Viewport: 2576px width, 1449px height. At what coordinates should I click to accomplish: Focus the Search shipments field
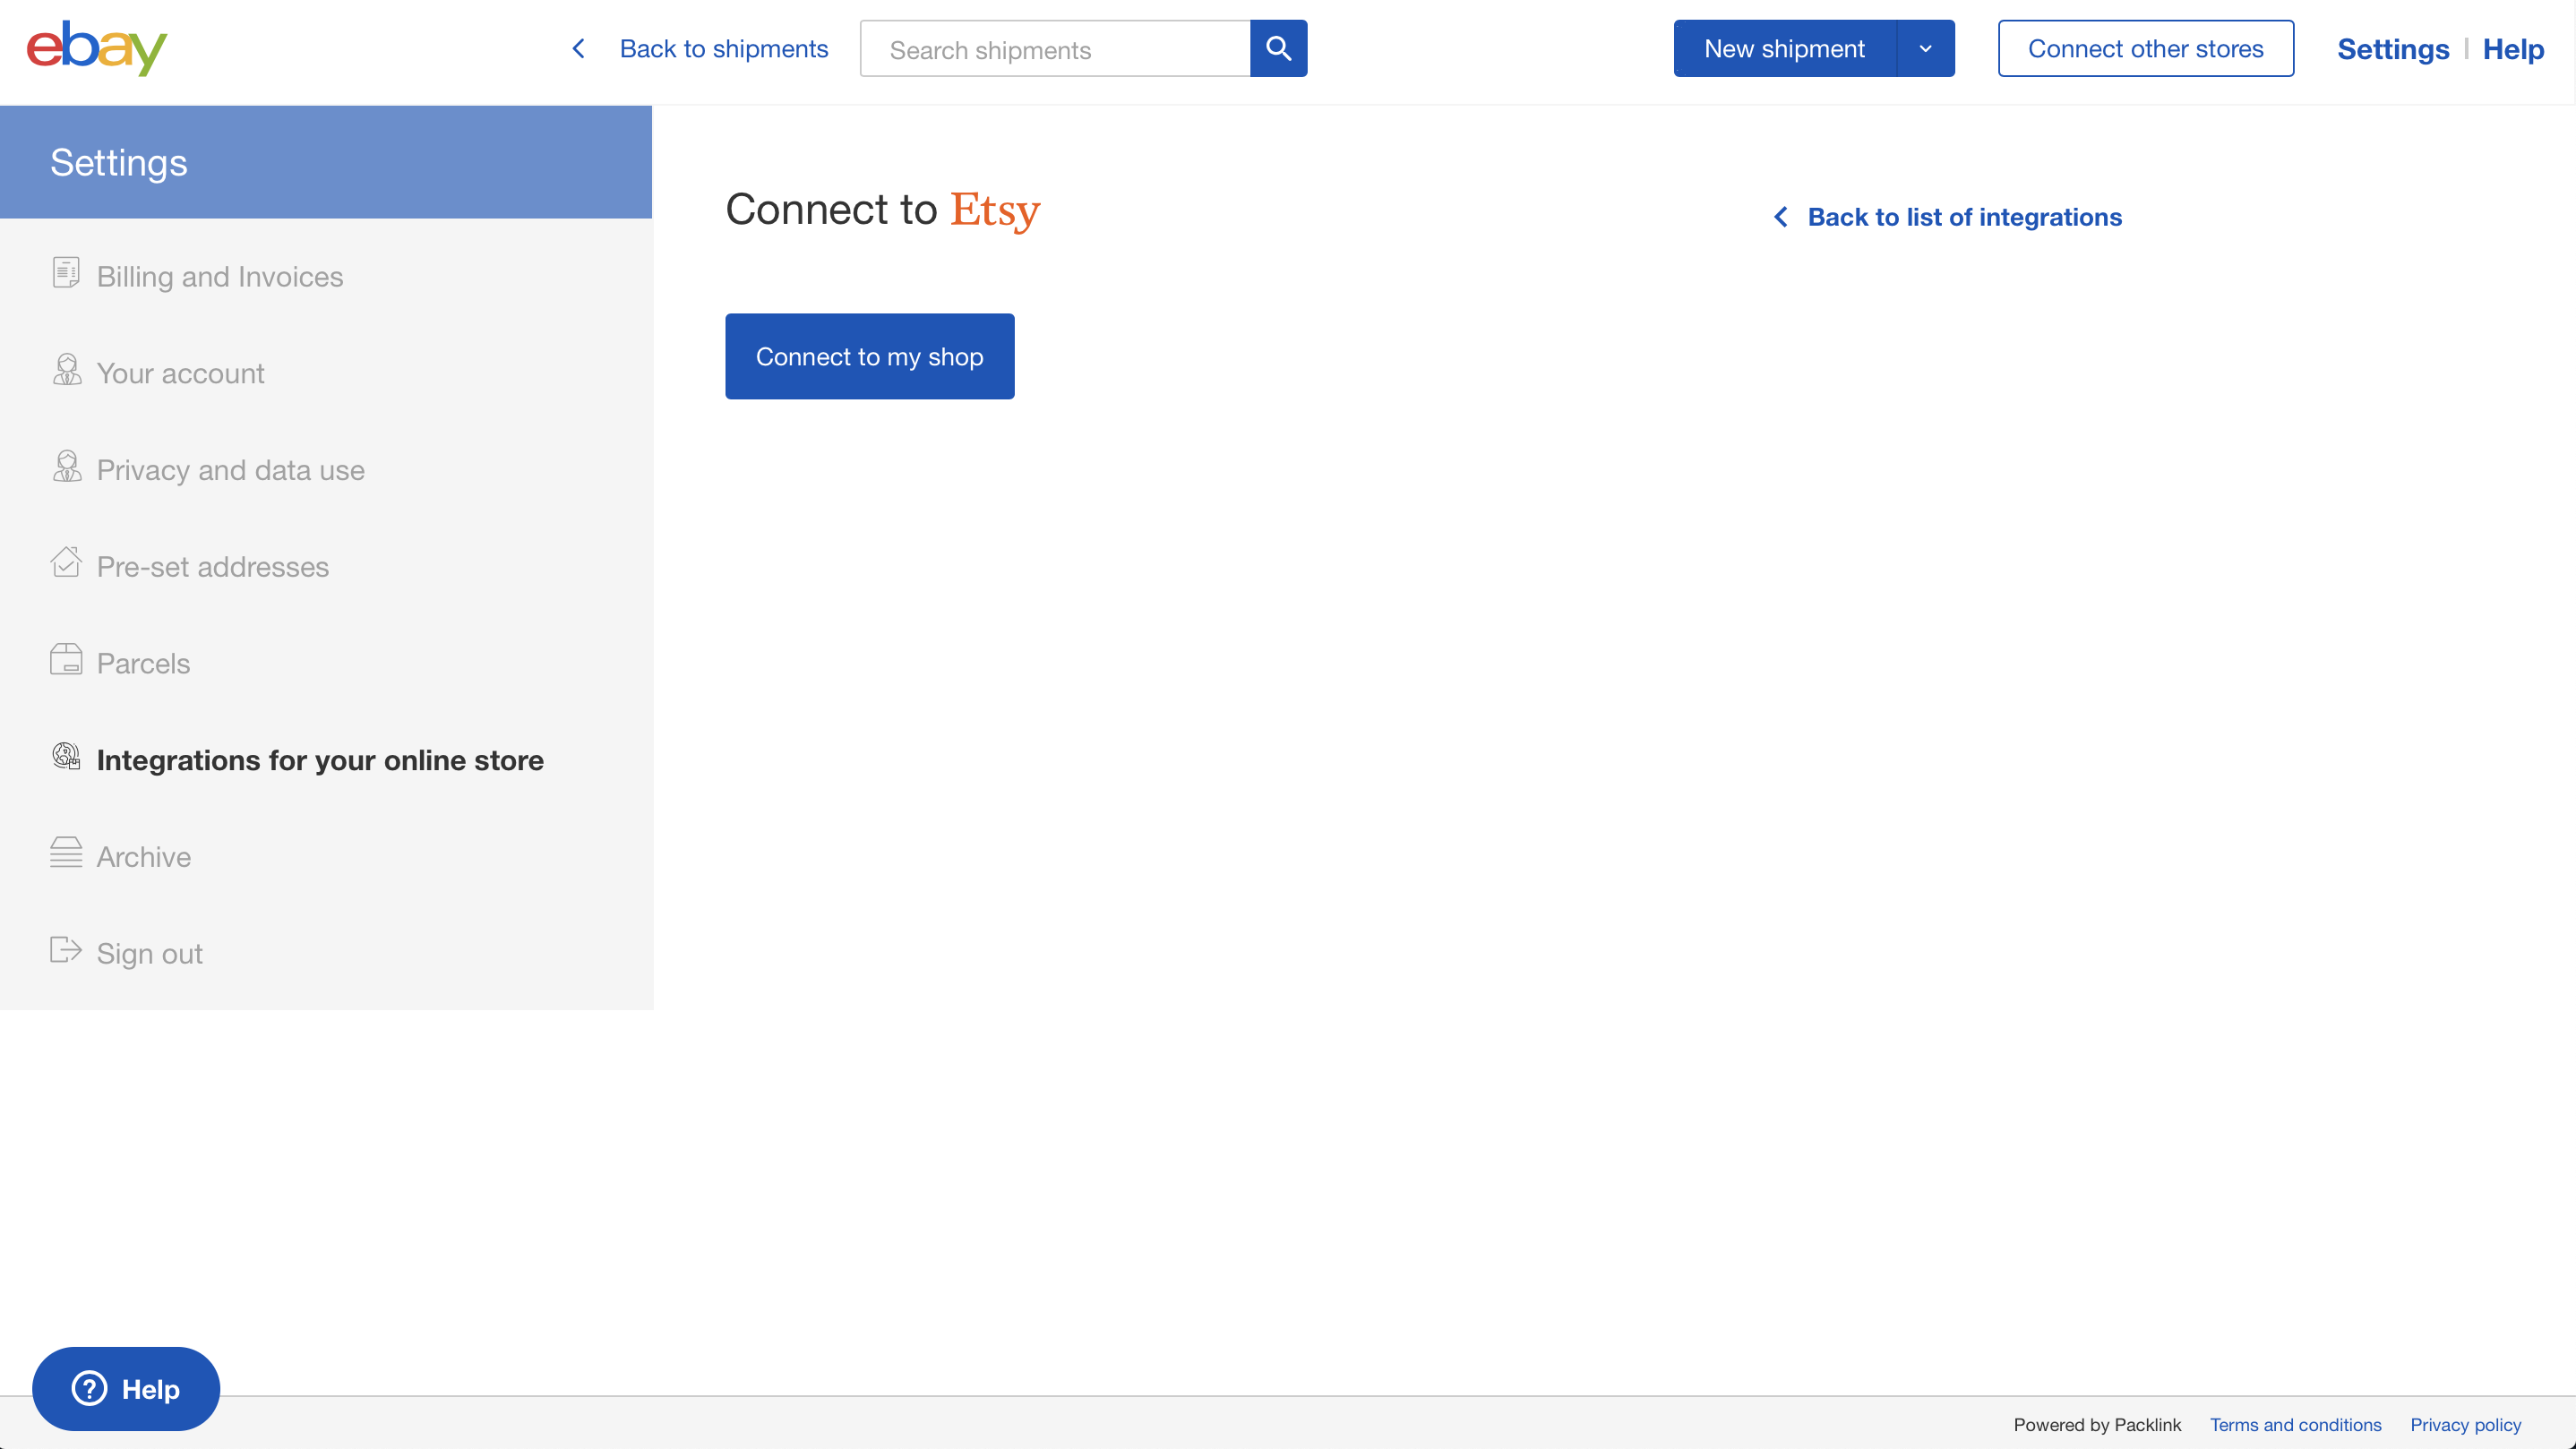(x=1055, y=48)
